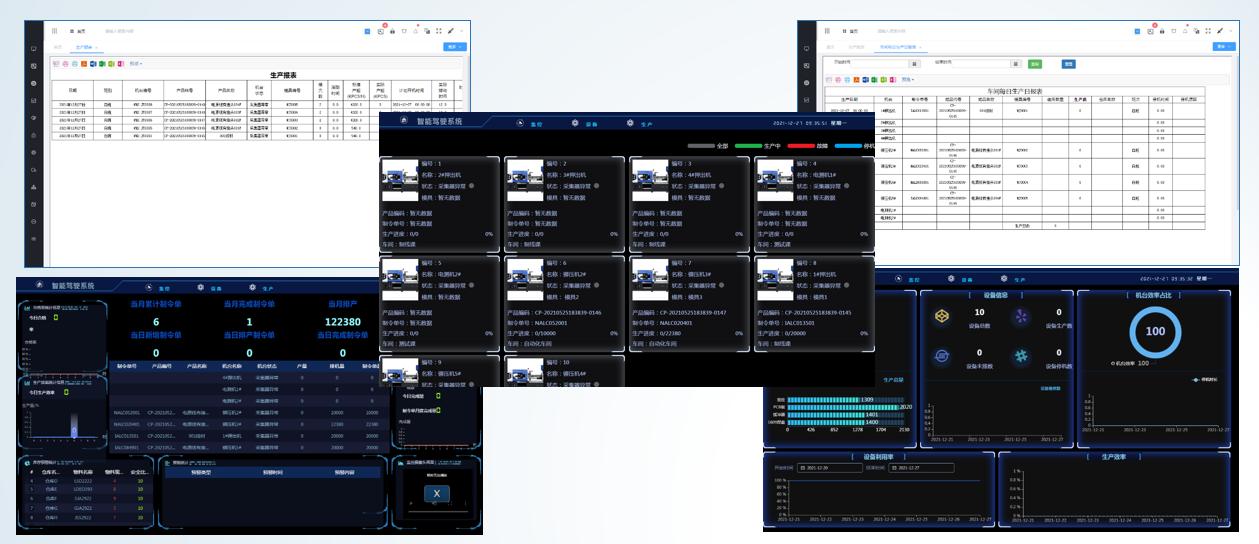Select the 生产 gear menu in center dashboard
Image resolution: width=1259 pixels, height=544 pixels.
click(638, 123)
